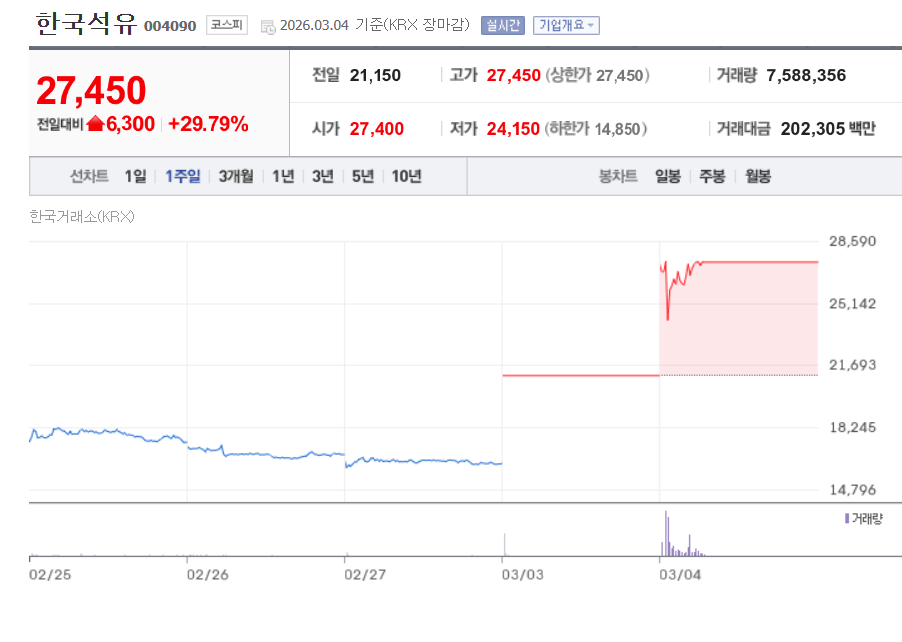This screenshot has height=642, width=902.
Task: Open the 일봉 daily candle chart
Action: click(x=668, y=176)
